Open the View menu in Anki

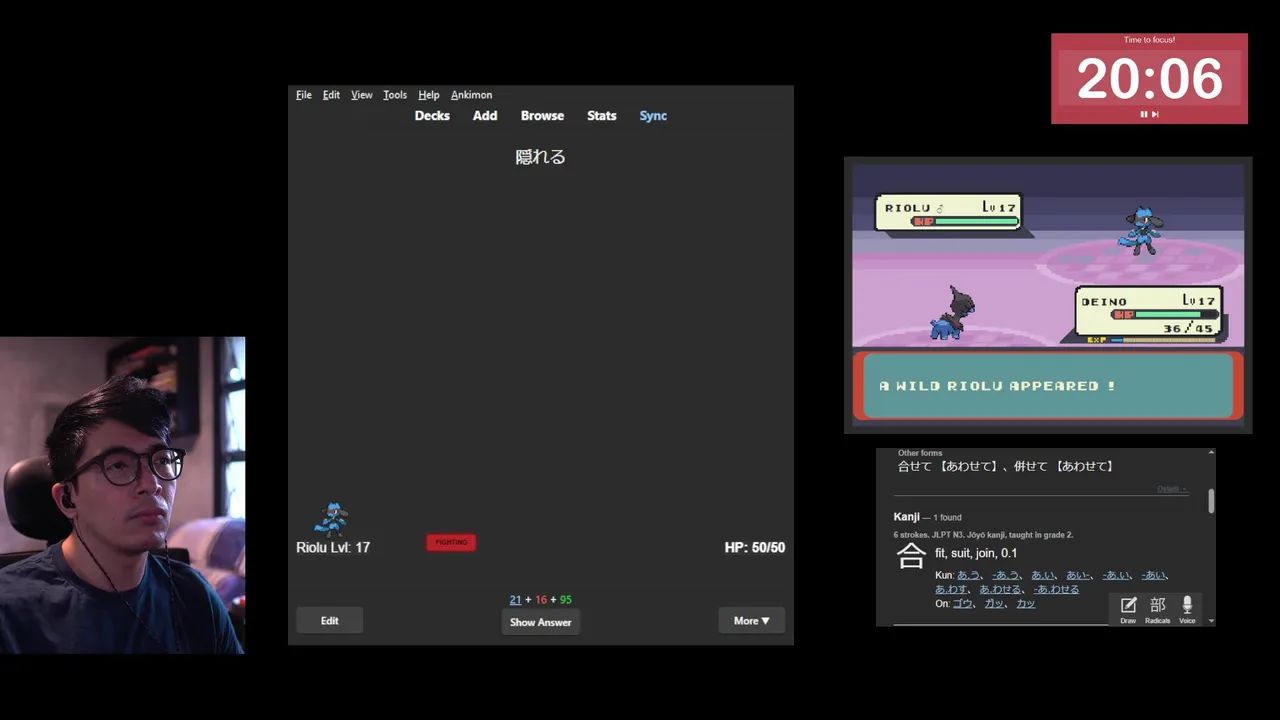tap(362, 95)
